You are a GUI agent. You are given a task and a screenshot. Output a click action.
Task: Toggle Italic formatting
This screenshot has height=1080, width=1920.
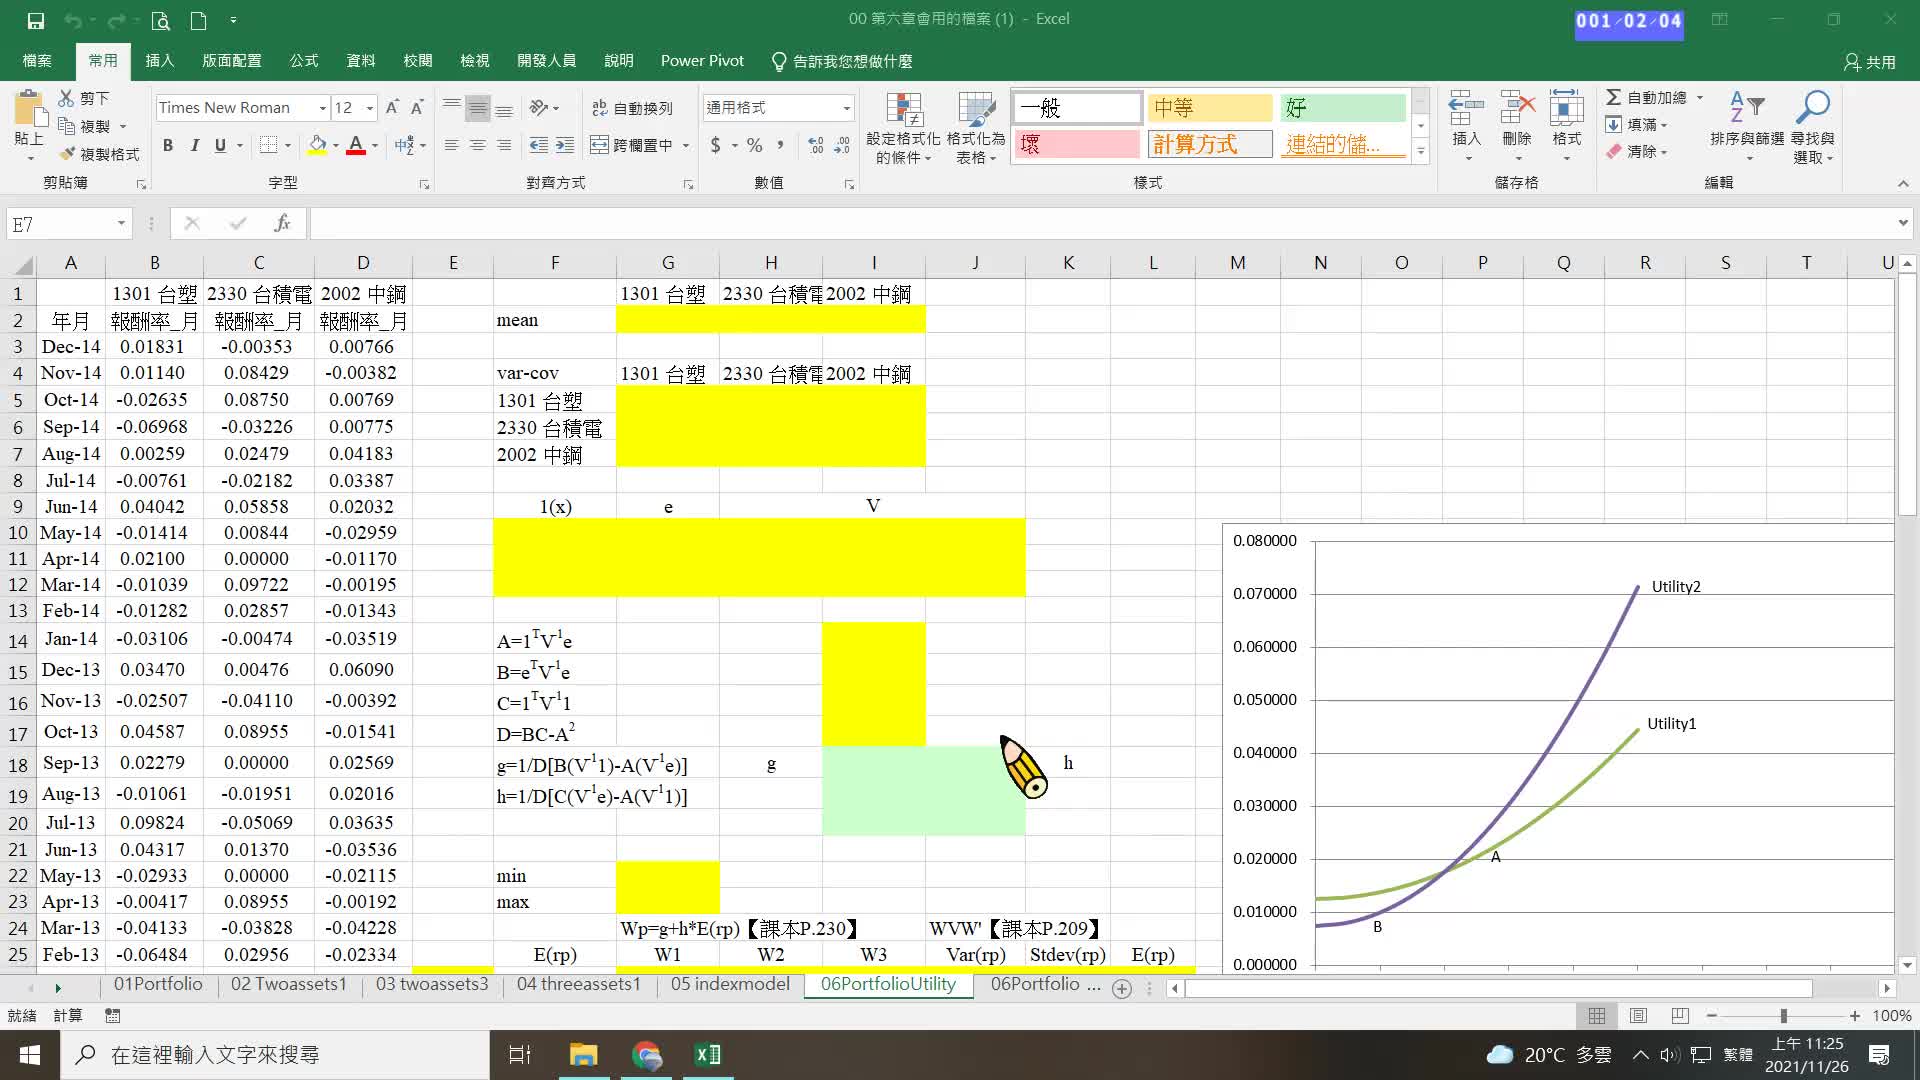[194, 145]
